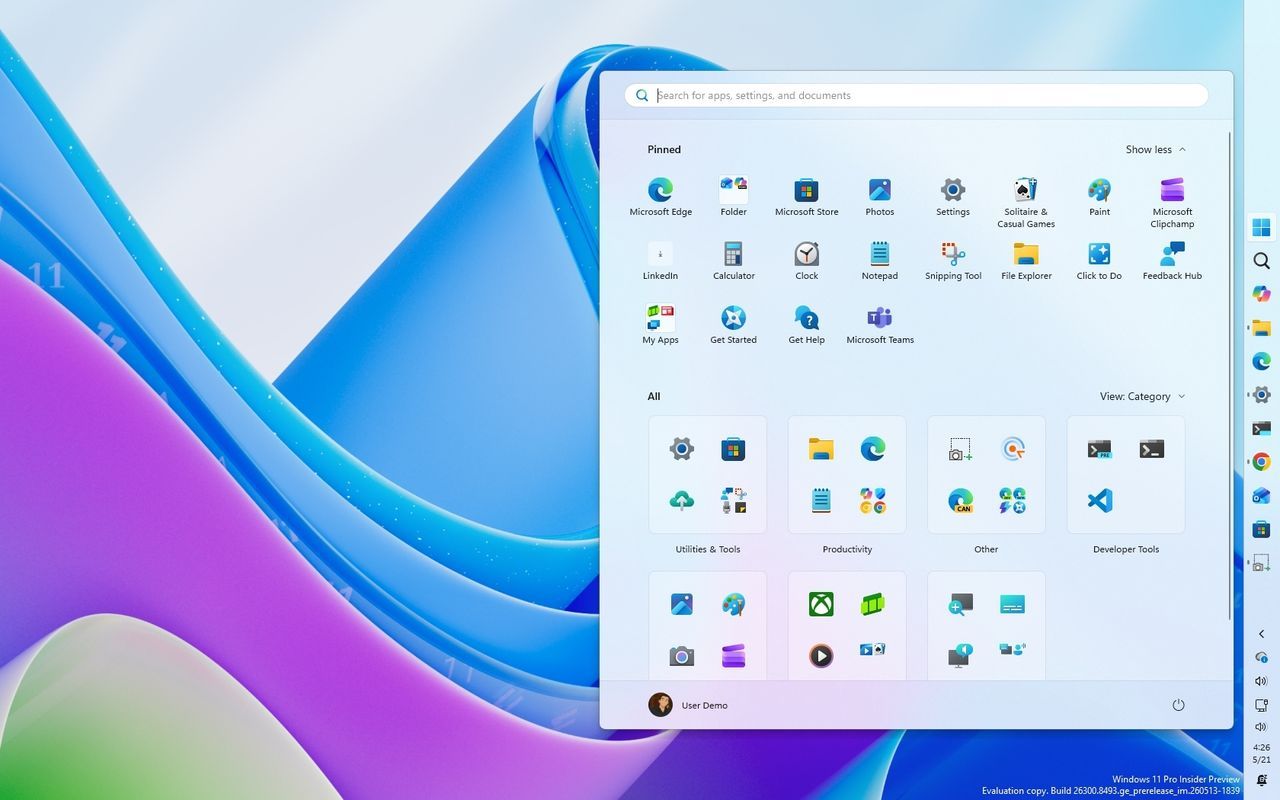Screen dimensions: 1280x800
Task: Open Outlook from the taskbar
Action: pos(1261,496)
